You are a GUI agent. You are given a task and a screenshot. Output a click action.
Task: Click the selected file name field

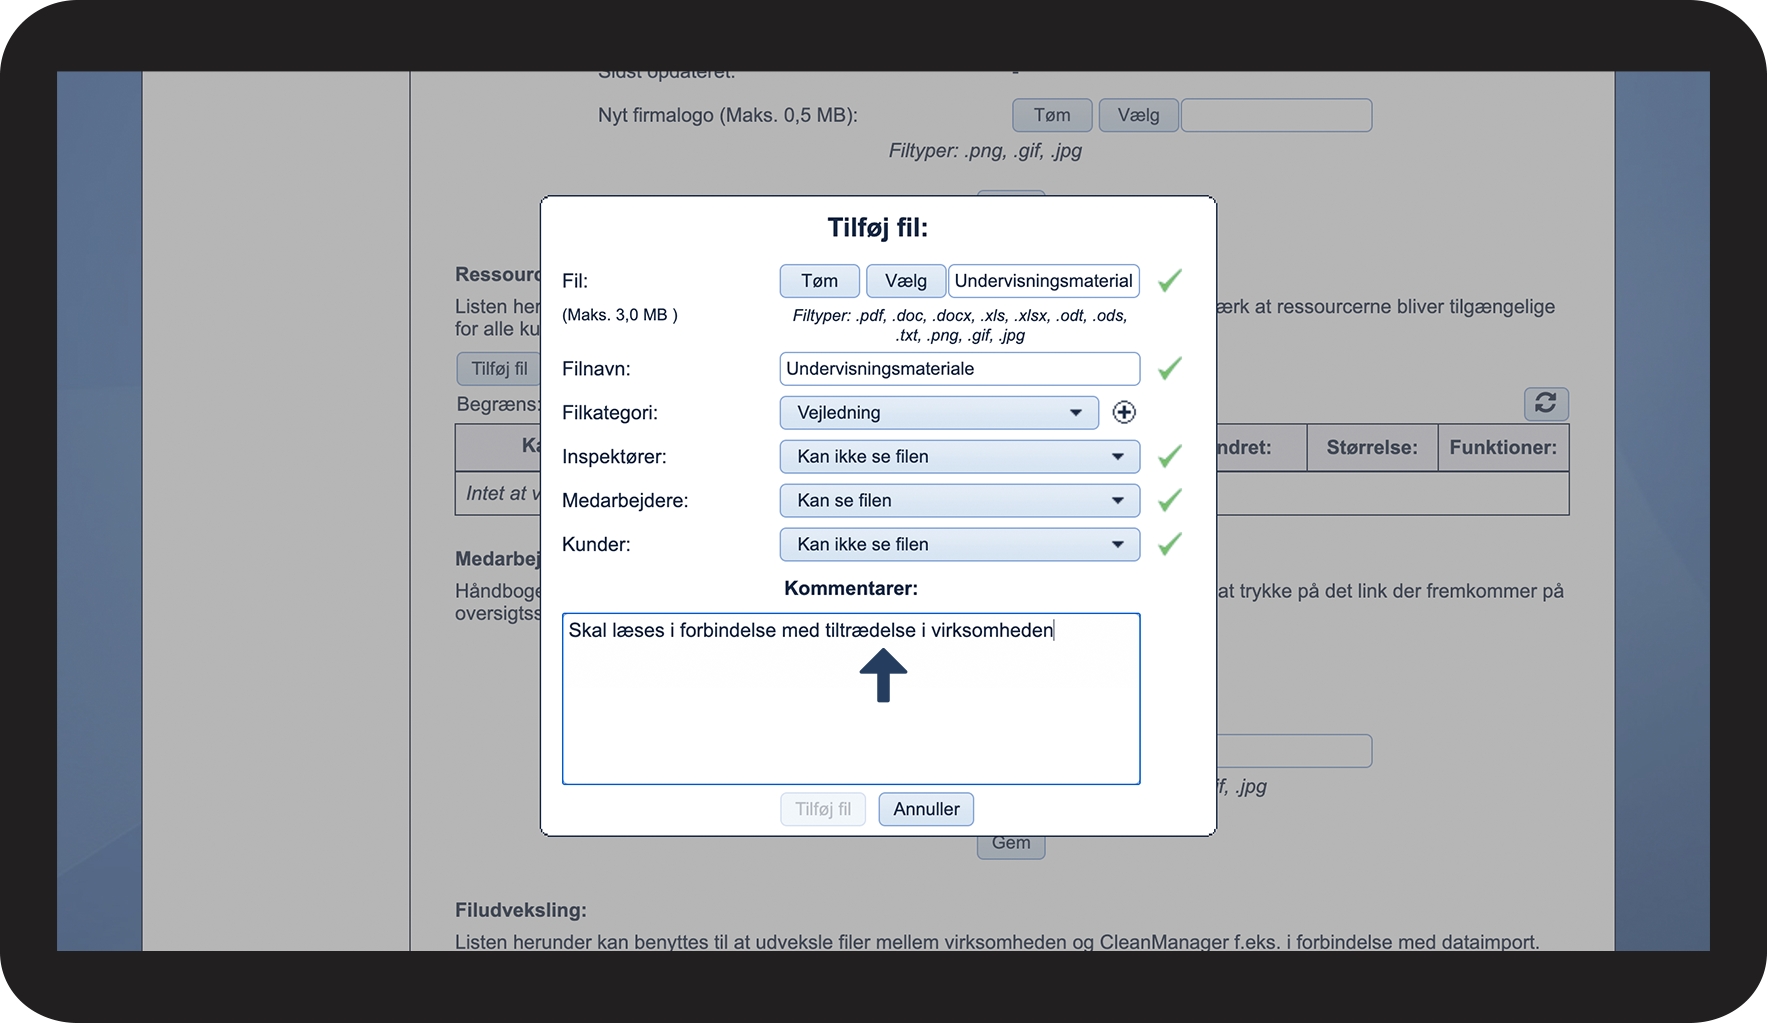pyautogui.click(x=1043, y=281)
